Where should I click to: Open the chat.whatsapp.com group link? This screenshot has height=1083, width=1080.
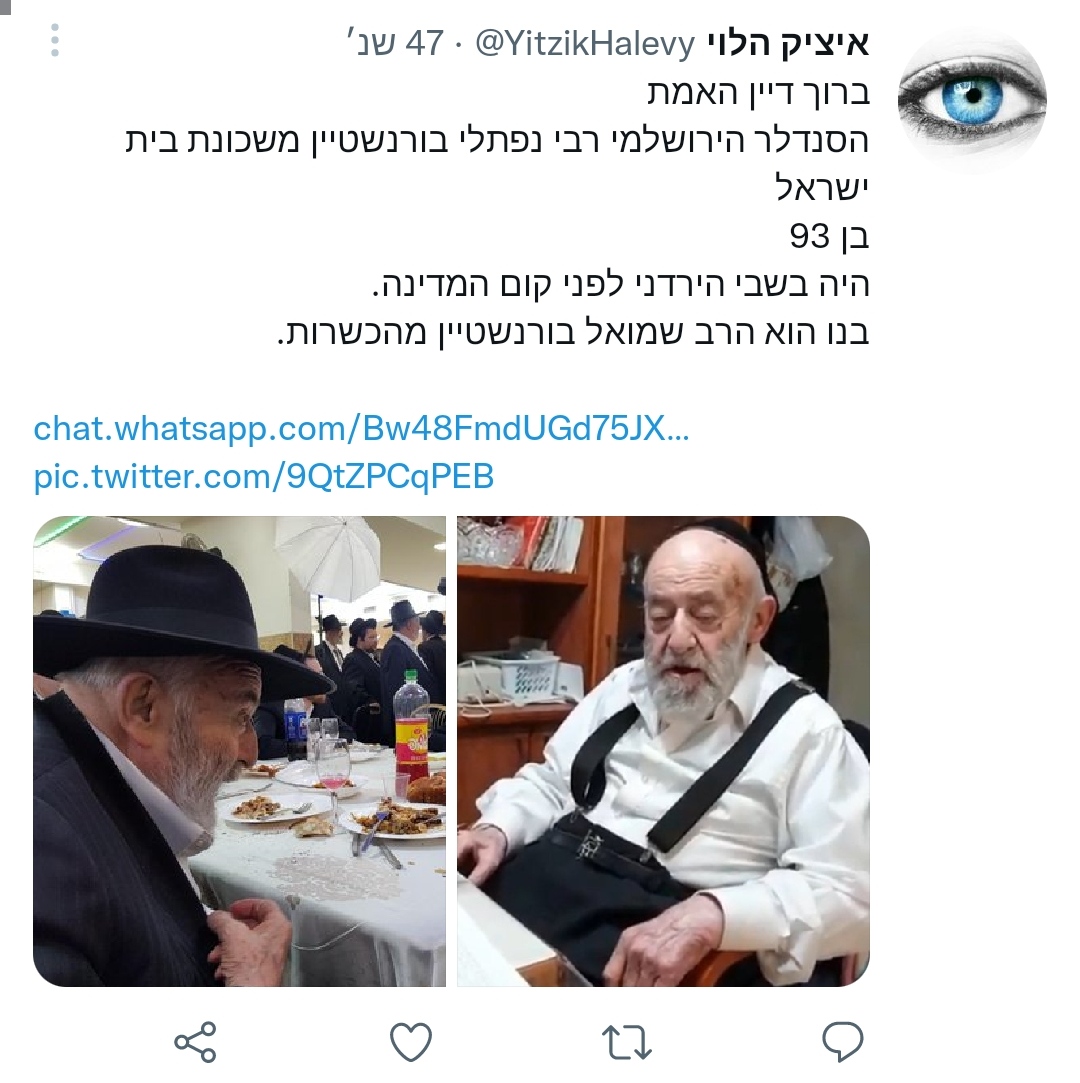(361, 429)
